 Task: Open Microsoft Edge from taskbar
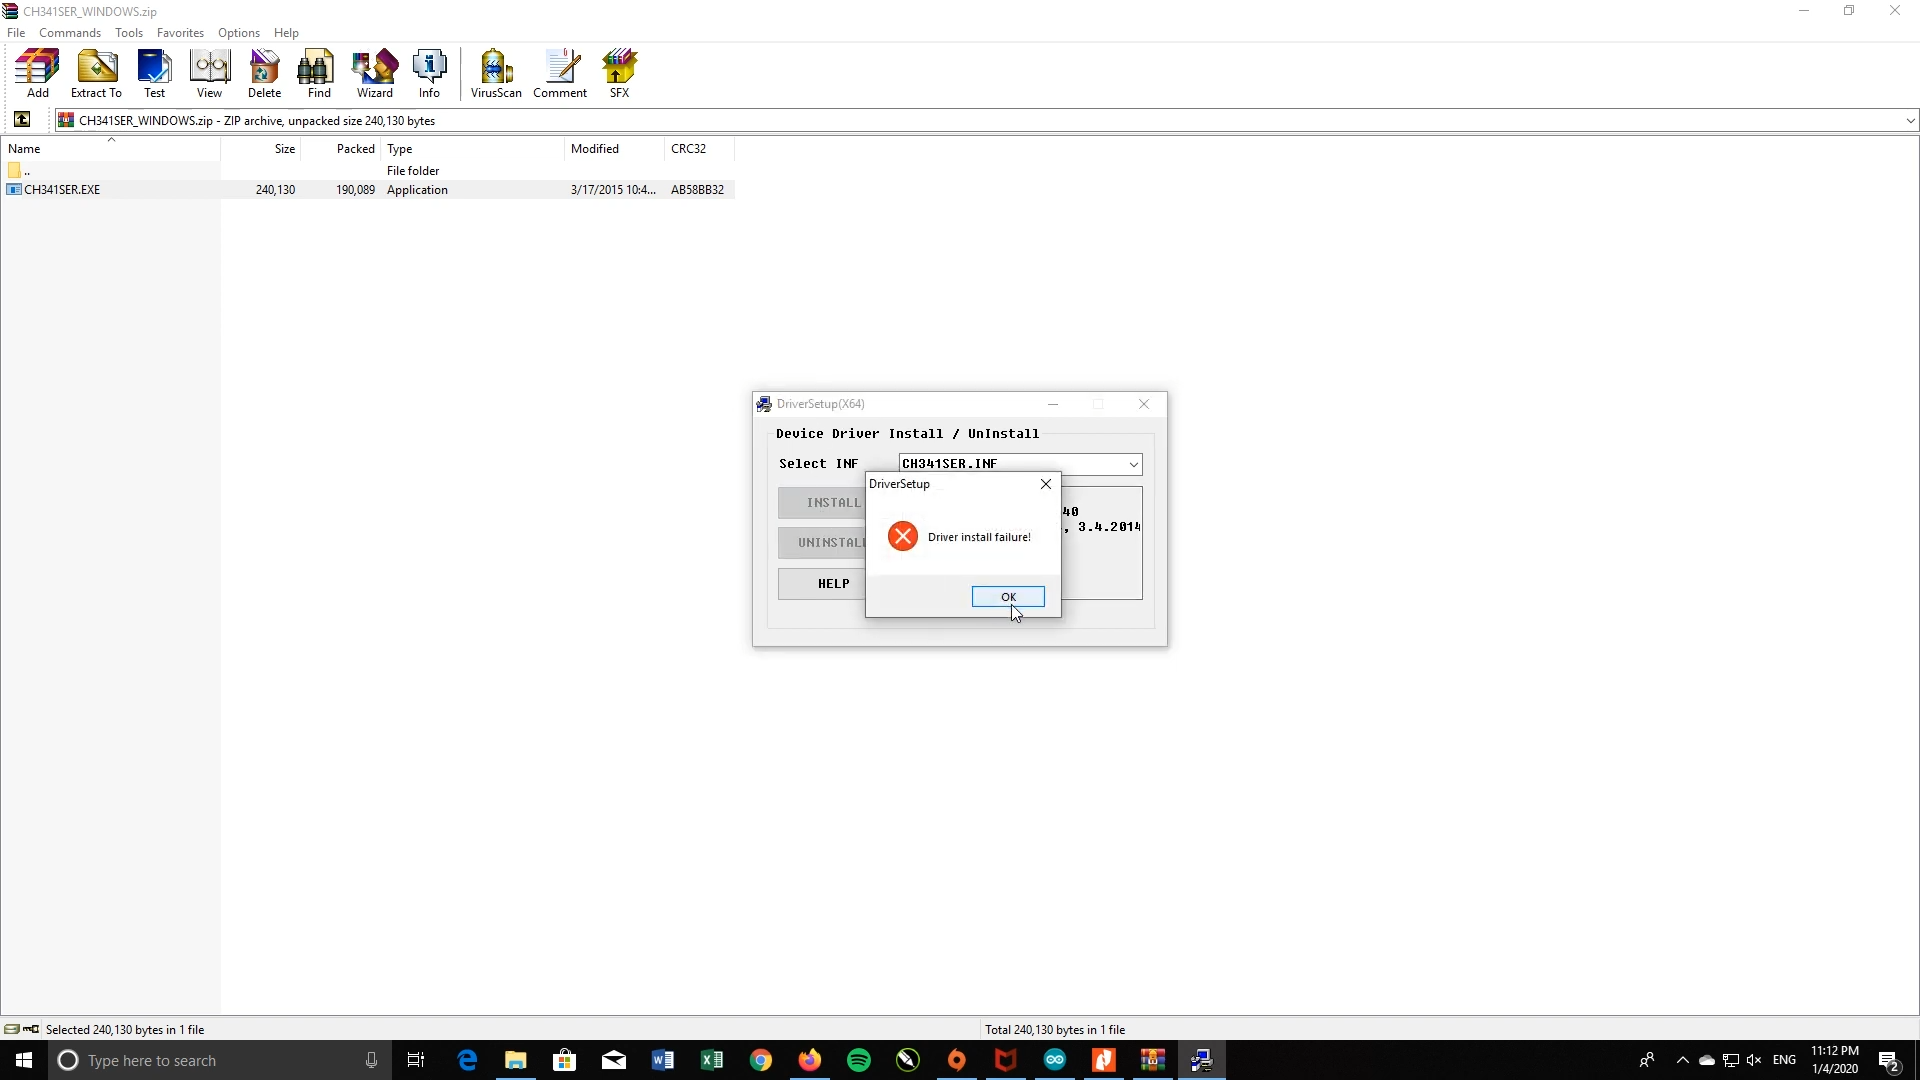[x=467, y=1060]
